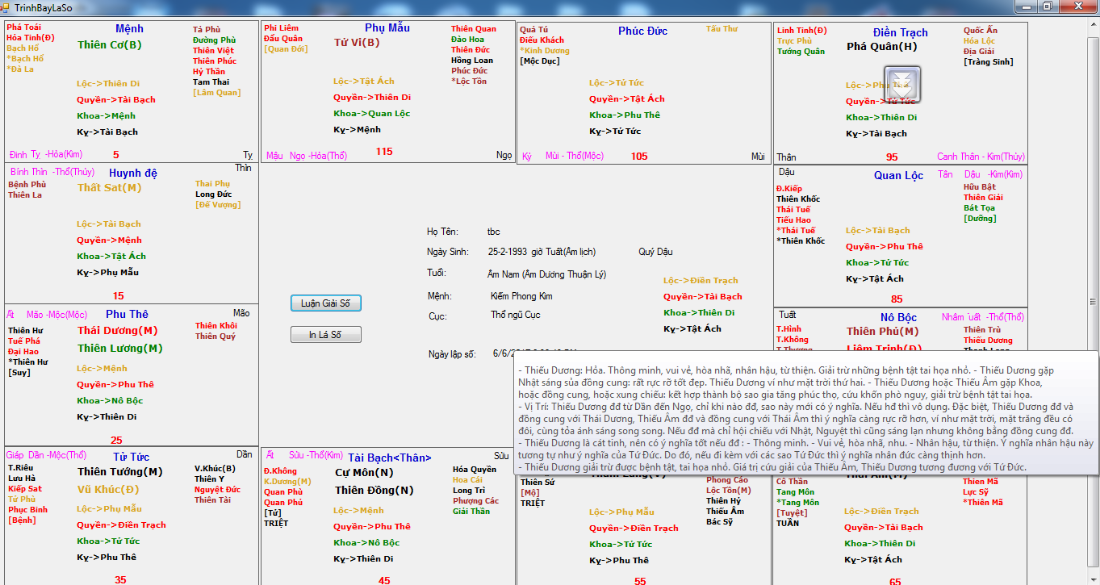
Task: Maximize the TrinhBayLaSo window
Action: tap(1048, 6)
